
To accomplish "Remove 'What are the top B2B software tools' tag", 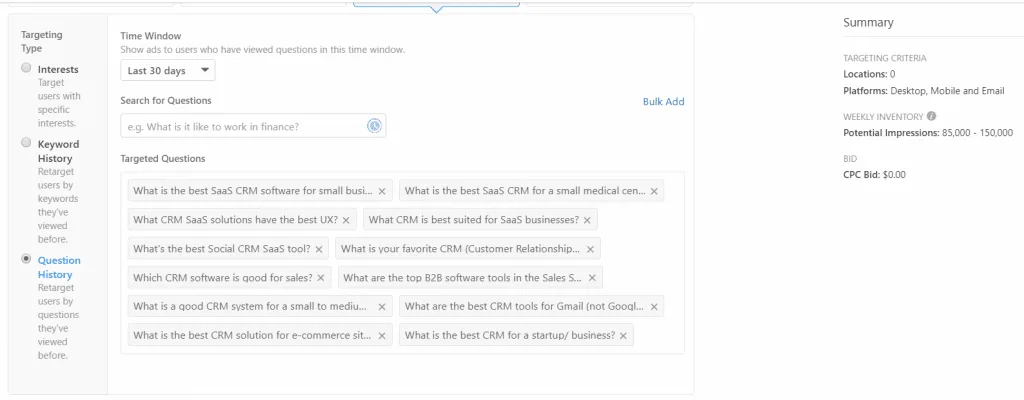I will pyautogui.click(x=592, y=278).
